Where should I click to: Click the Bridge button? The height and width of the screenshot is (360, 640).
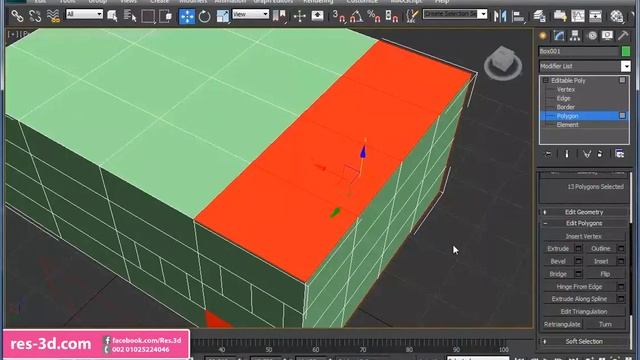(x=558, y=274)
